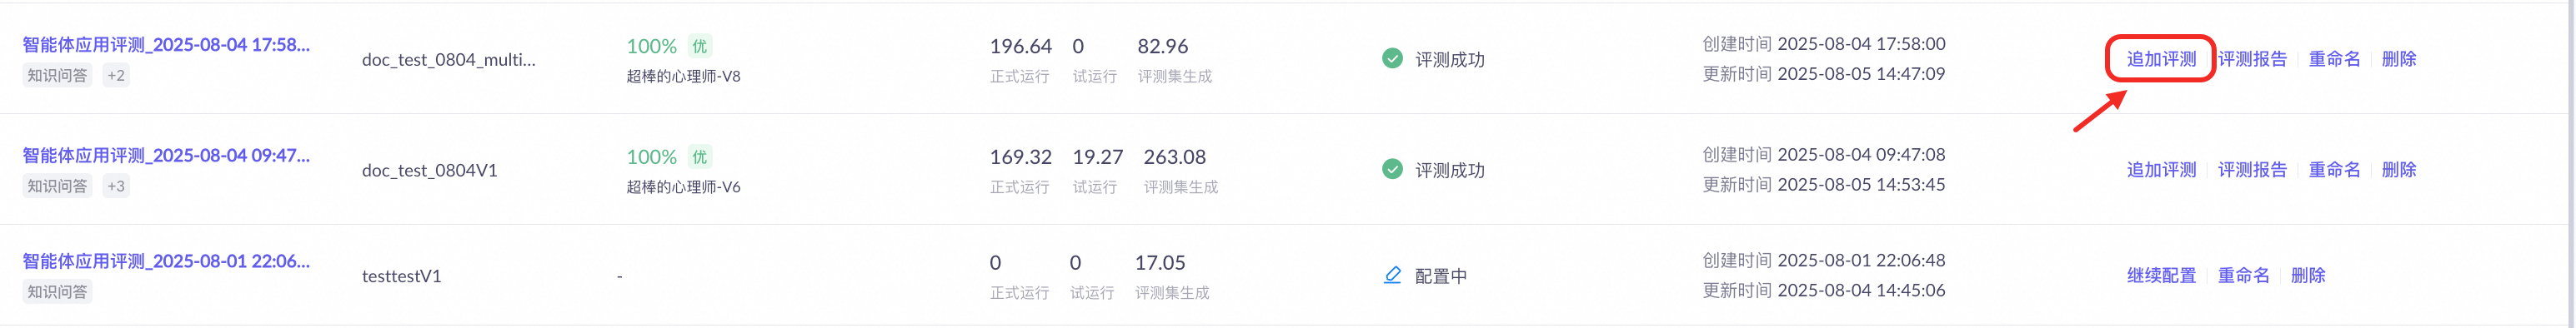
Task: Click 重命名 for doc_test_0804V1 row
Action: [x=2334, y=170]
